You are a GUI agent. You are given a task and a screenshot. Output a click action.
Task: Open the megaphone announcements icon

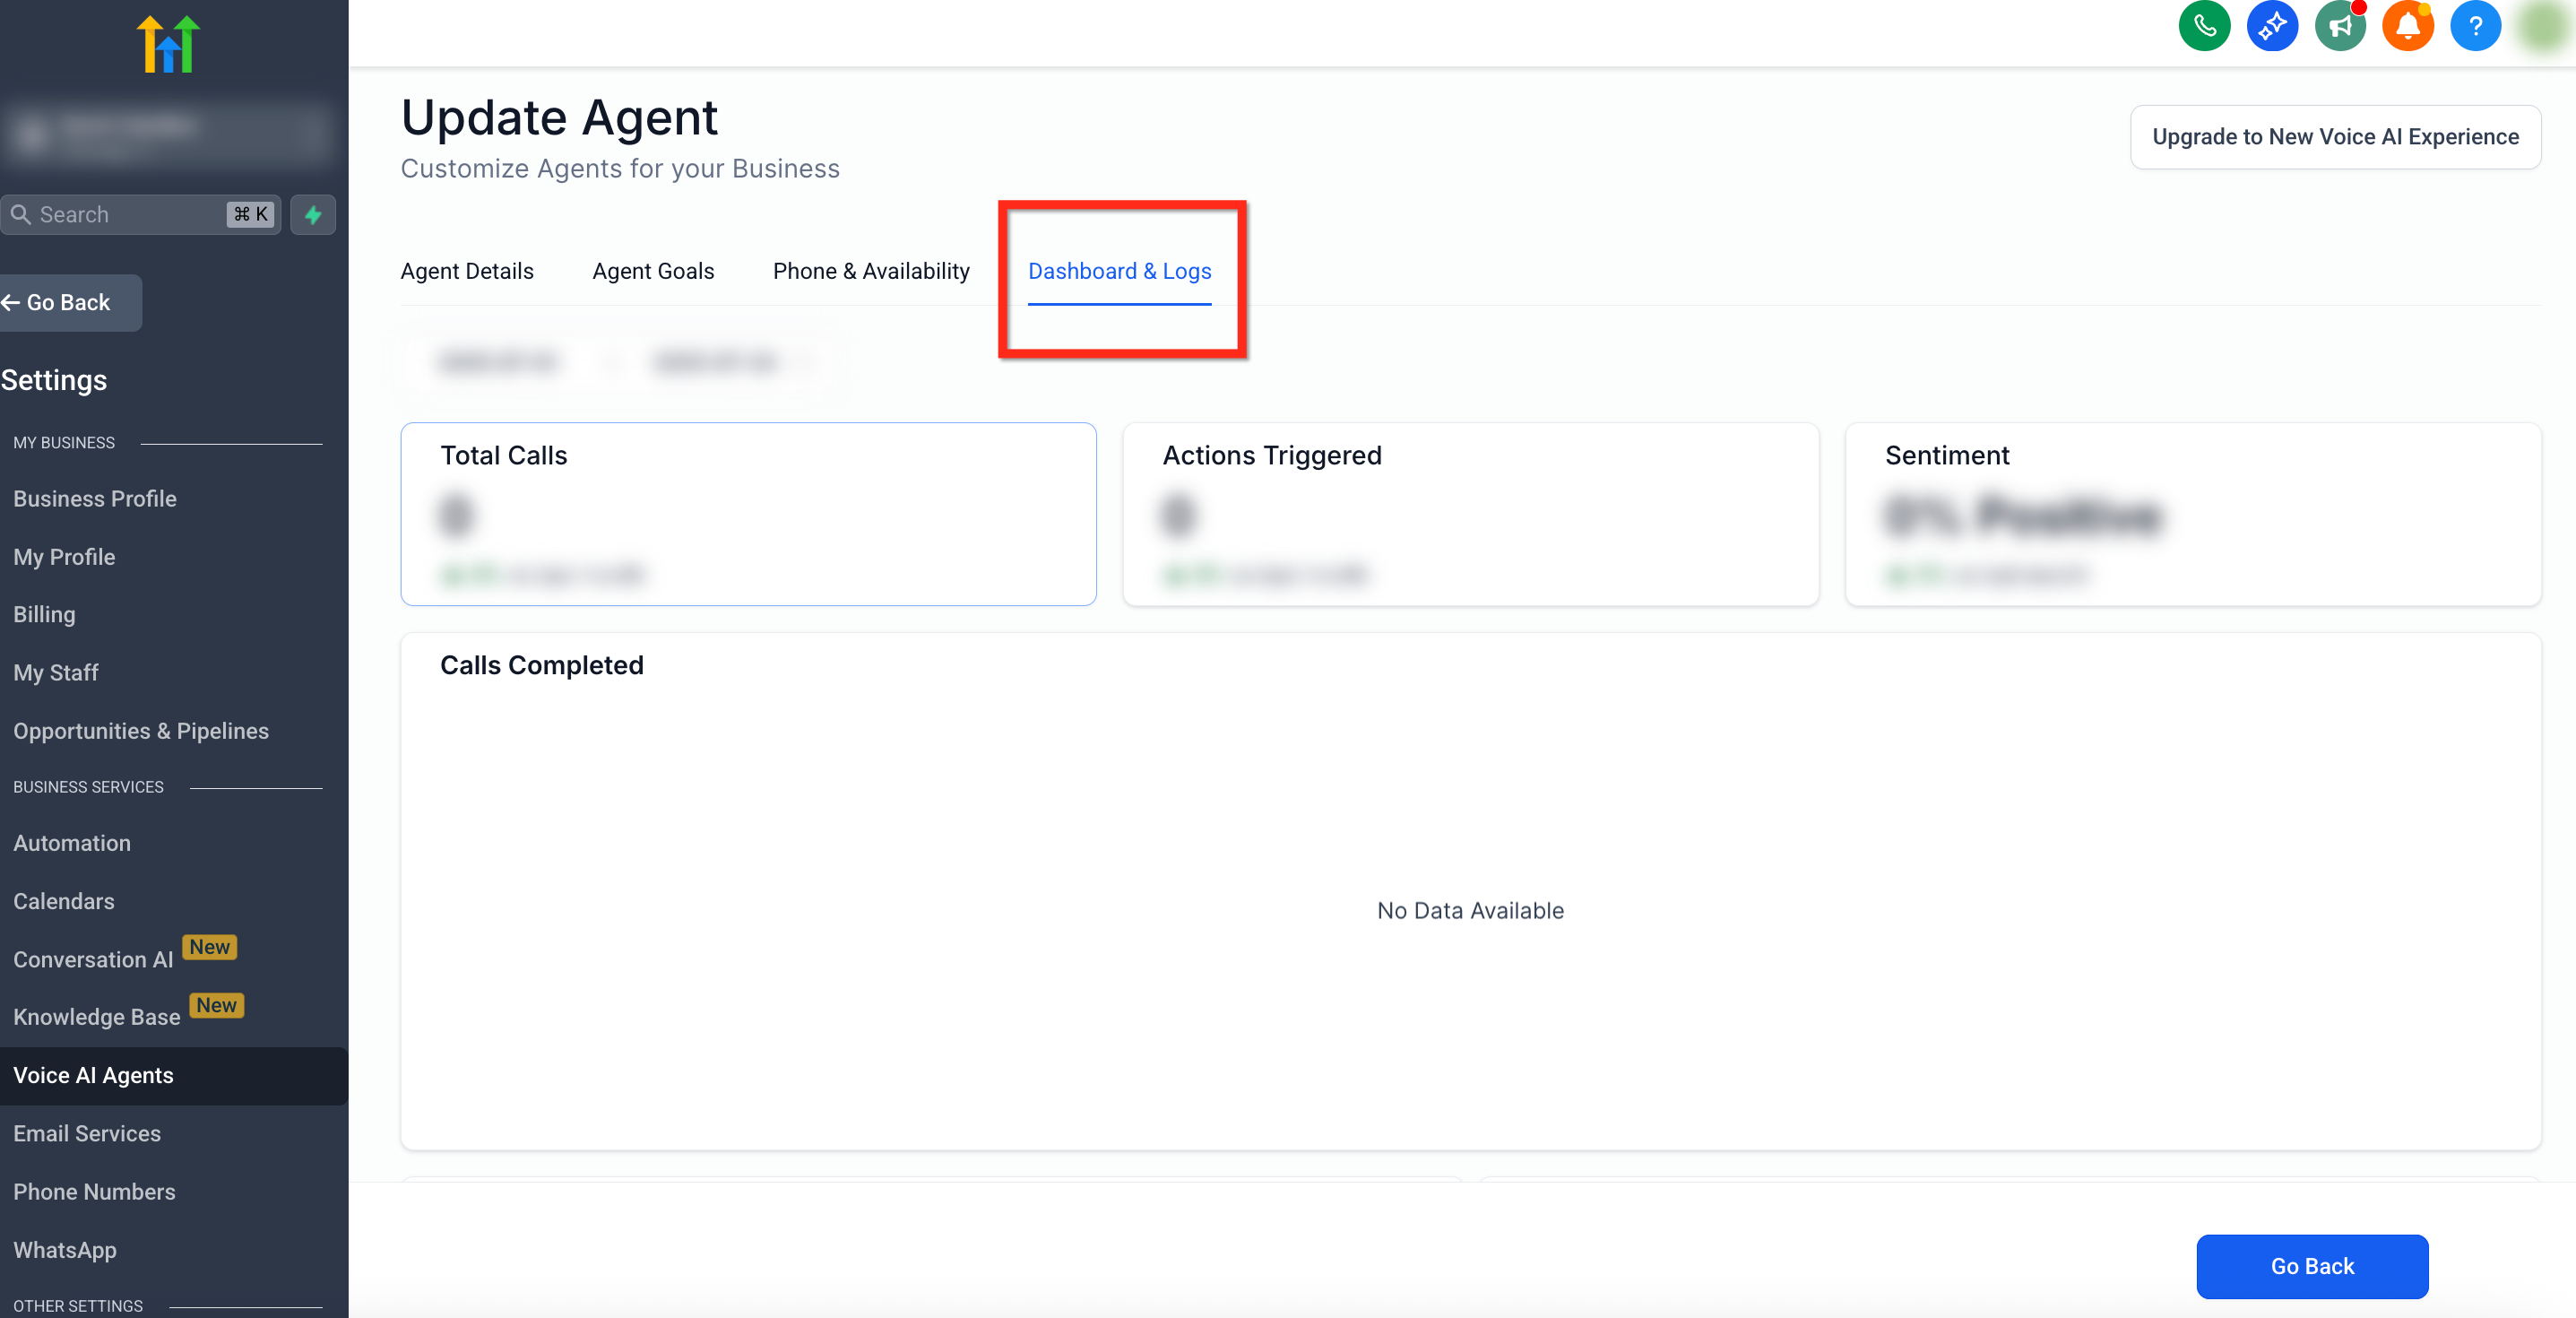(2340, 26)
